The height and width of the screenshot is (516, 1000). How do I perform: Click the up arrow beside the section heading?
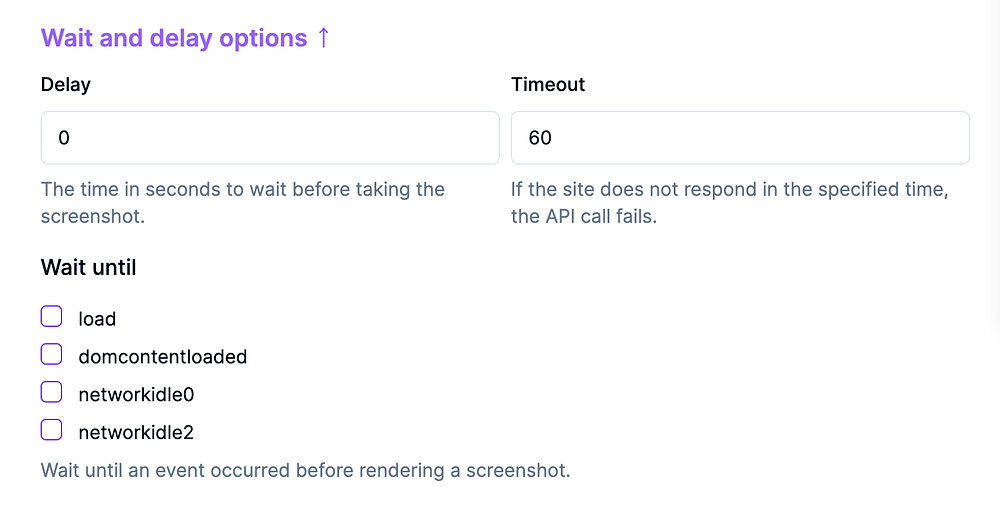pos(323,38)
